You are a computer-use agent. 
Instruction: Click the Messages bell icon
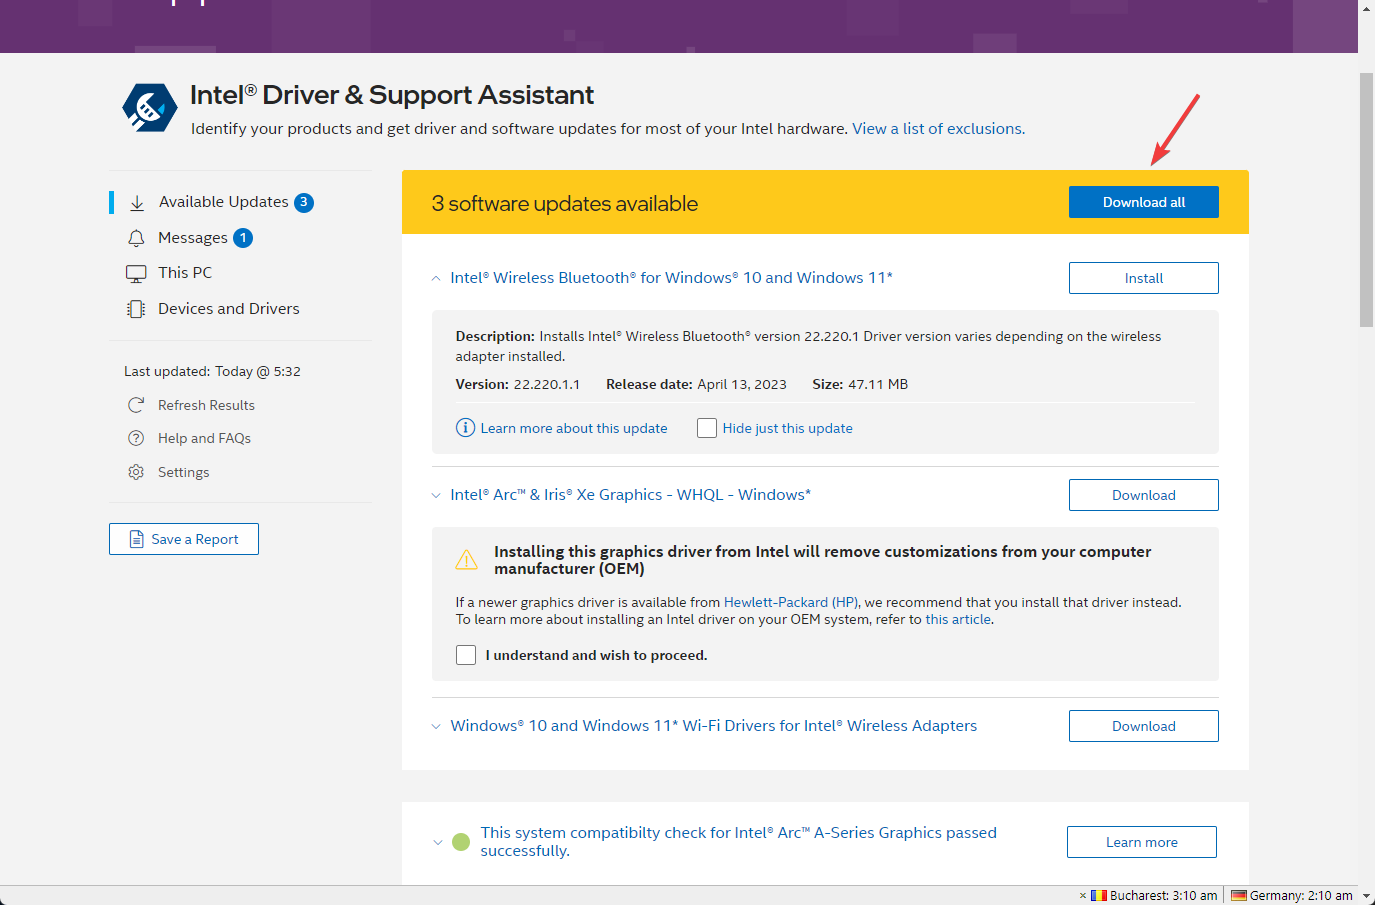[136, 238]
